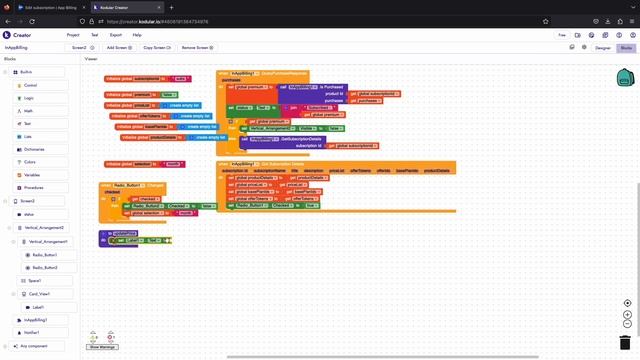
Task: Open the browser downloads icon
Action: 608,21
